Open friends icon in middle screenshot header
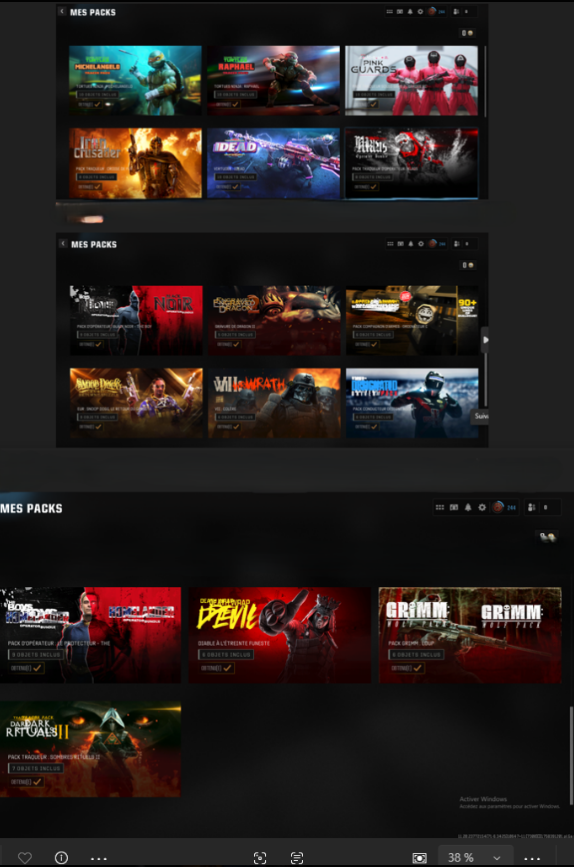The width and height of the screenshot is (574, 867). click(x=457, y=243)
